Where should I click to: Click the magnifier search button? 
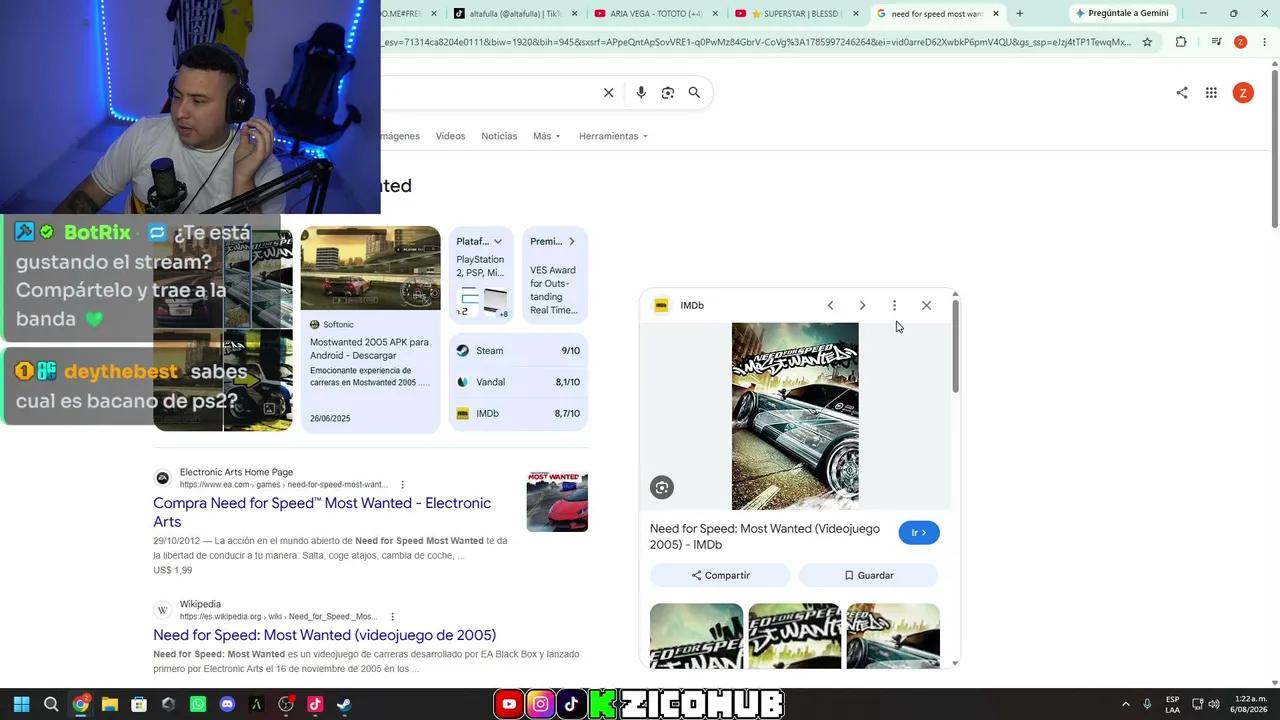pos(694,93)
